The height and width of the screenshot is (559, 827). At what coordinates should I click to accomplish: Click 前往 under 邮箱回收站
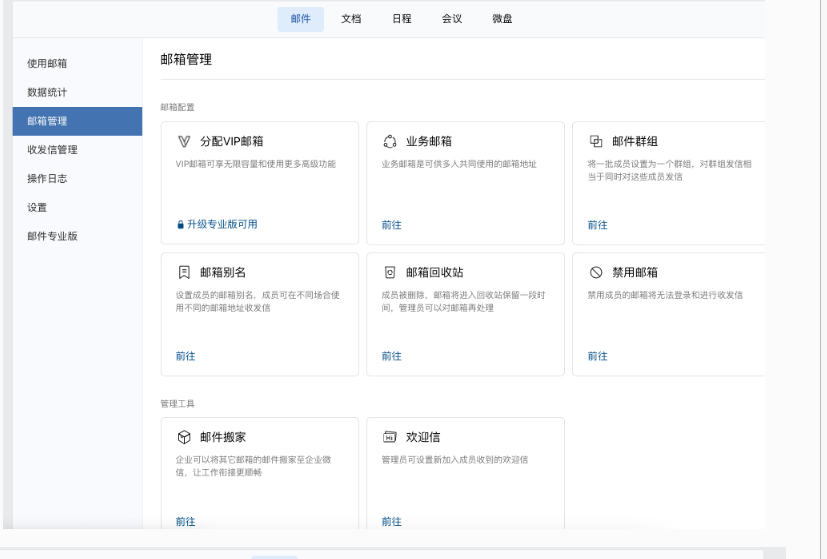click(391, 356)
